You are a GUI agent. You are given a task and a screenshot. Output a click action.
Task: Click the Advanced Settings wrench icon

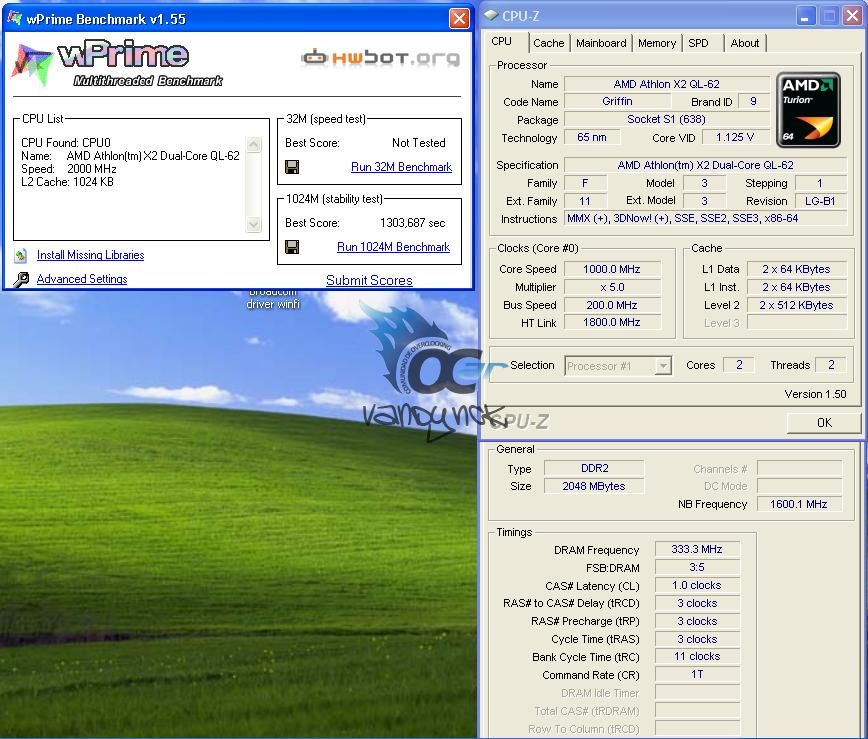[21, 279]
